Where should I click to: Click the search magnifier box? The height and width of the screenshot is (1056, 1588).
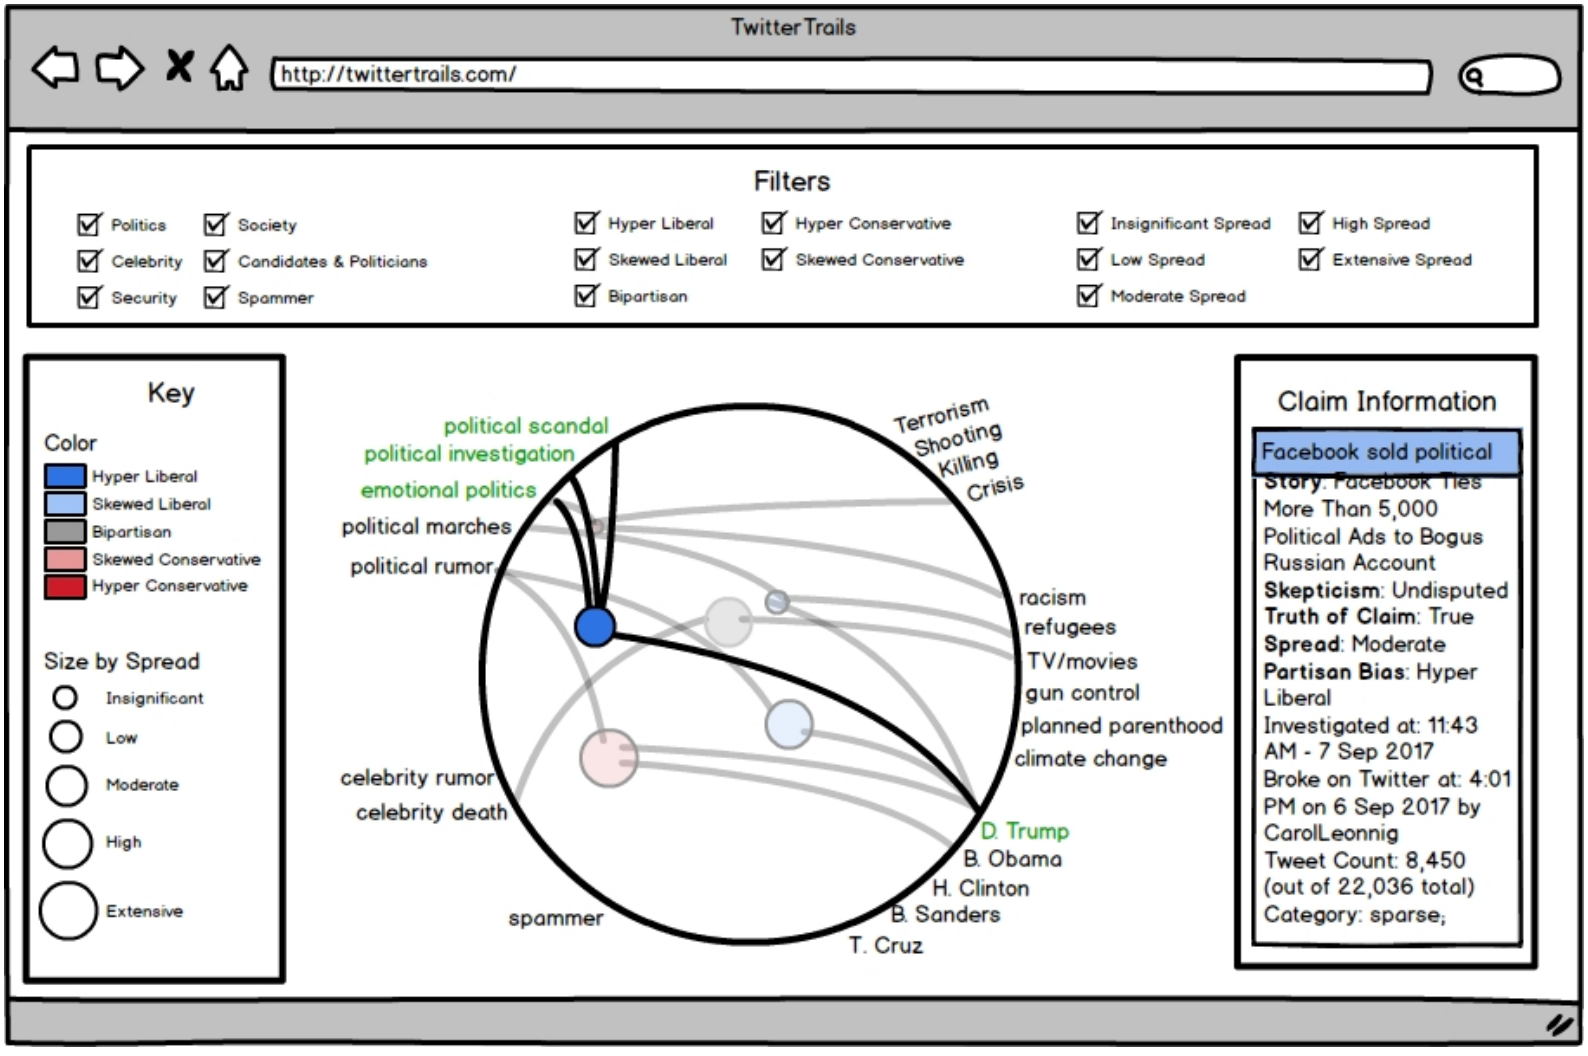click(x=1509, y=75)
